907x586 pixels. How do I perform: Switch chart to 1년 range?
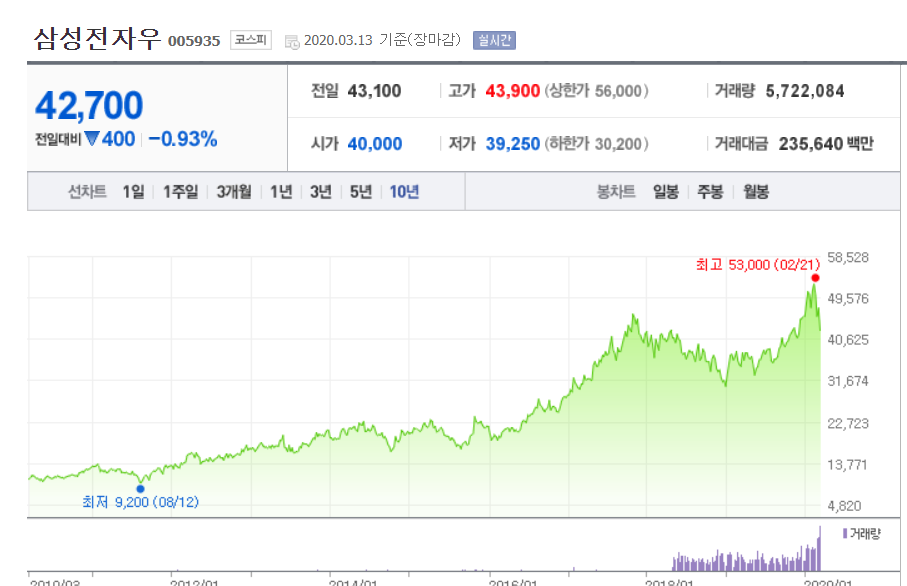pos(281,191)
